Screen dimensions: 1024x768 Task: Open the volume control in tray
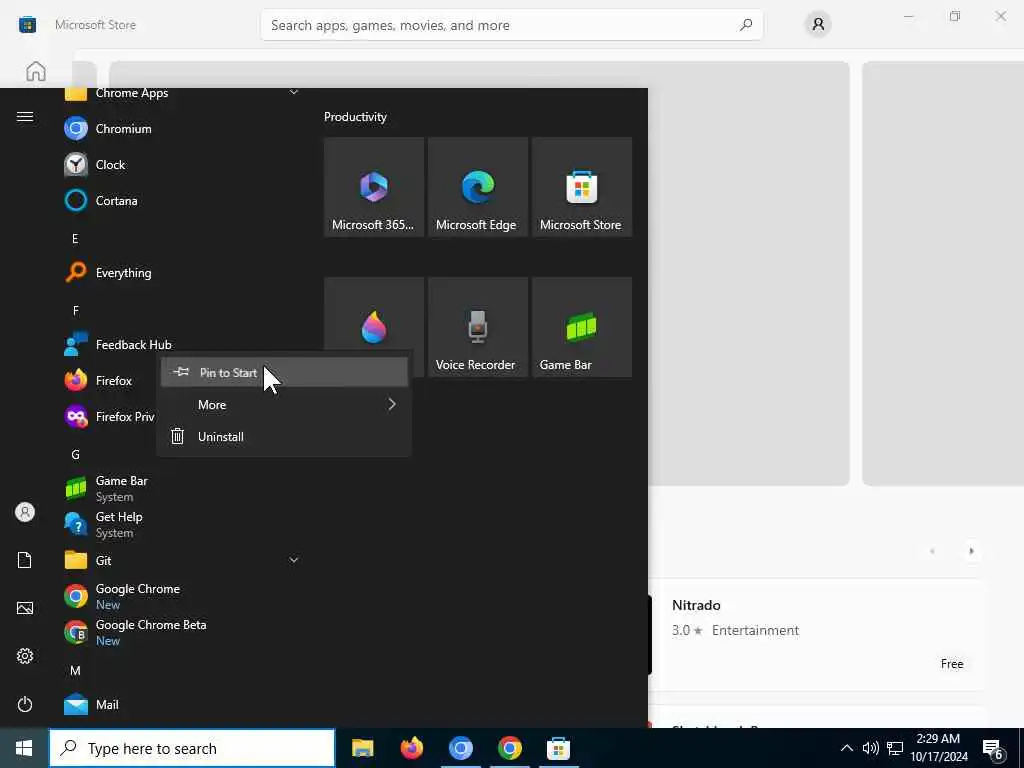point(871,748)
